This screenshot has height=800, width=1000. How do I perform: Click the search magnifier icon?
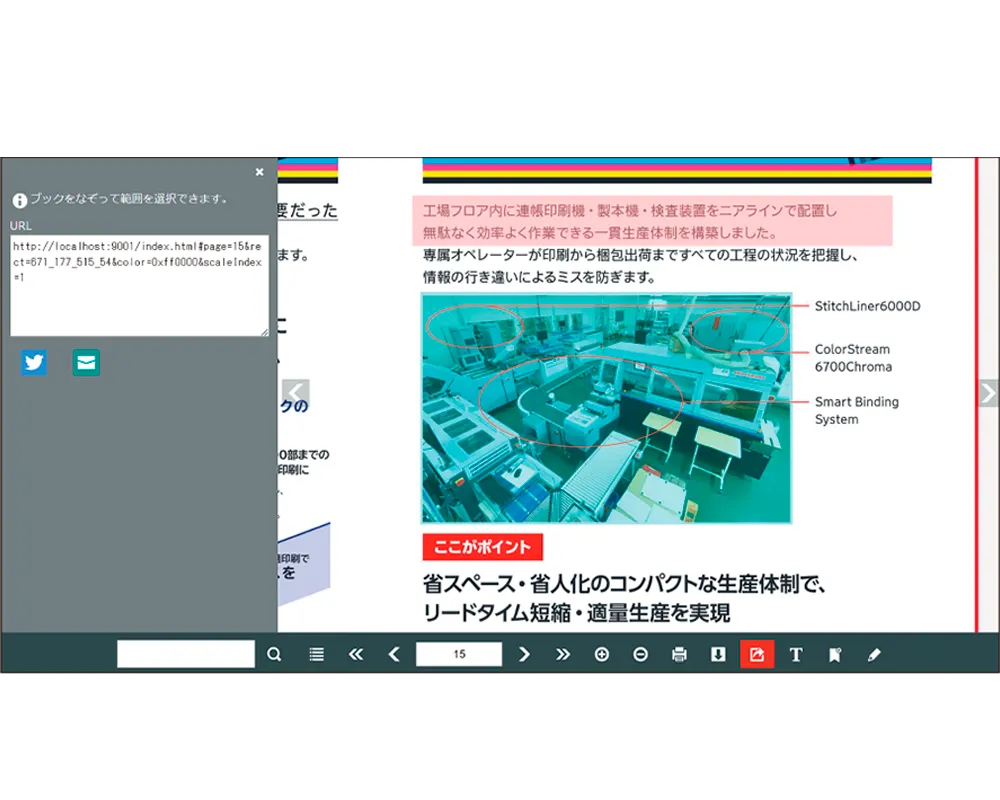pyautogui.click(x=274, y=655)
